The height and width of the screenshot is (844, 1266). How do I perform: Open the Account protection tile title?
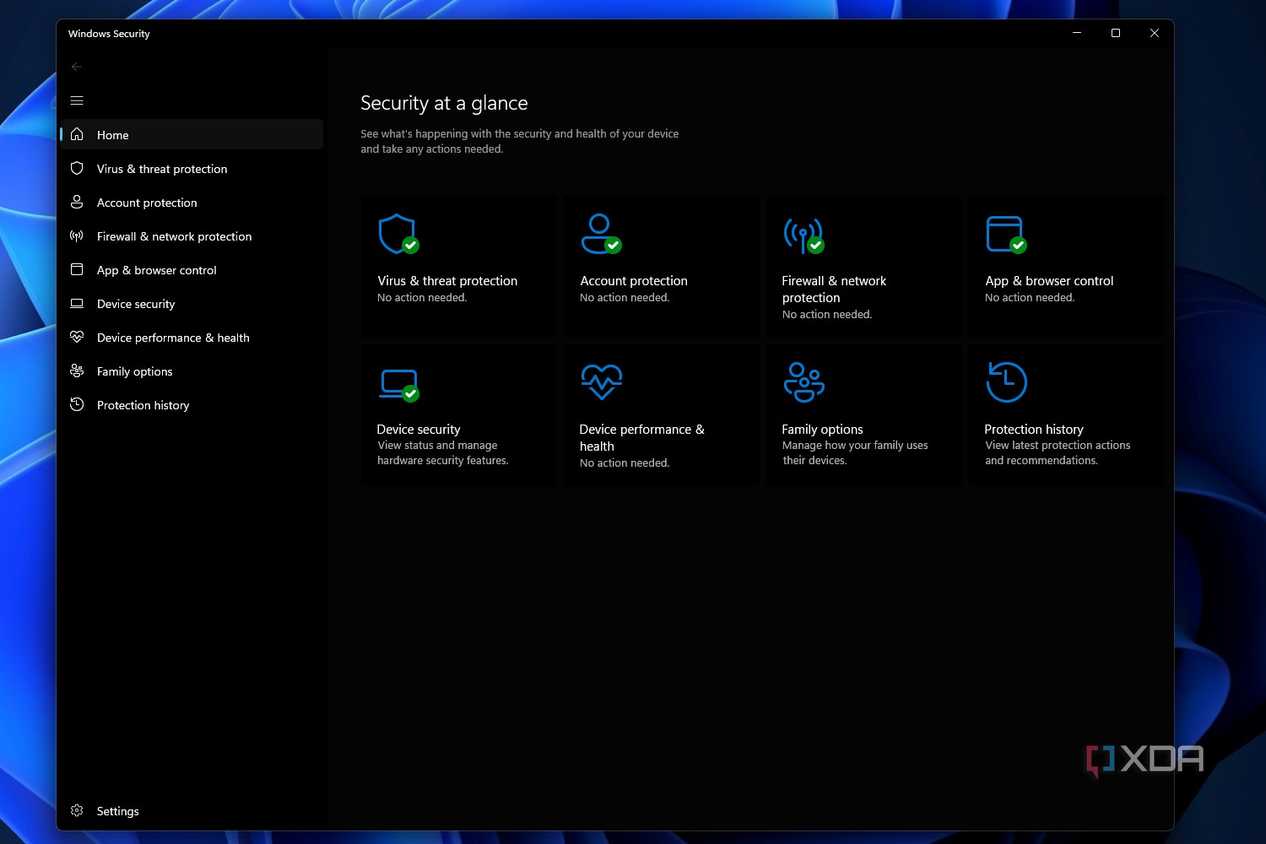point(634,281)
